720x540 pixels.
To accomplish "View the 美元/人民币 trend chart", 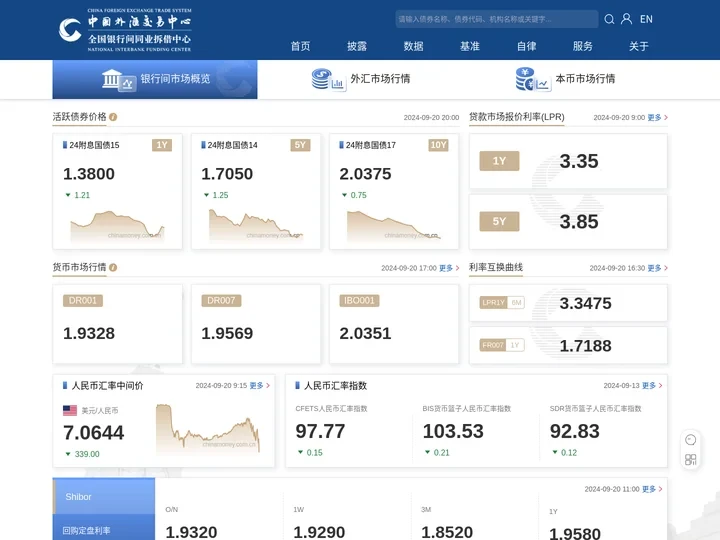I will click(208, 428).
